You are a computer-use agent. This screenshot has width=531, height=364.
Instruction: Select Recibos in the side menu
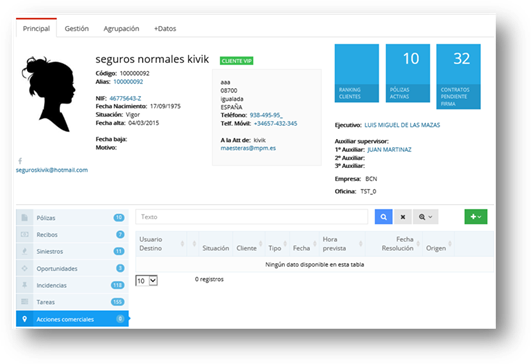coord(72,234)
